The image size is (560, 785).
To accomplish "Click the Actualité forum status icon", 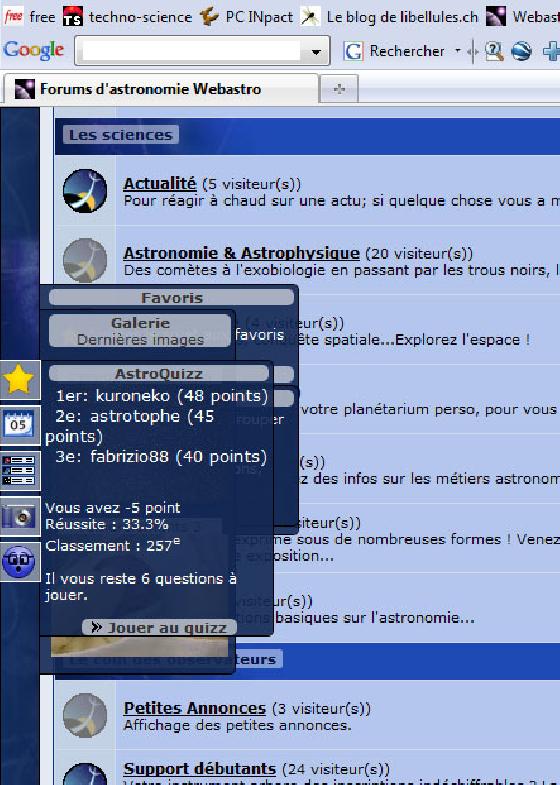I will click(x=85, y=191).
